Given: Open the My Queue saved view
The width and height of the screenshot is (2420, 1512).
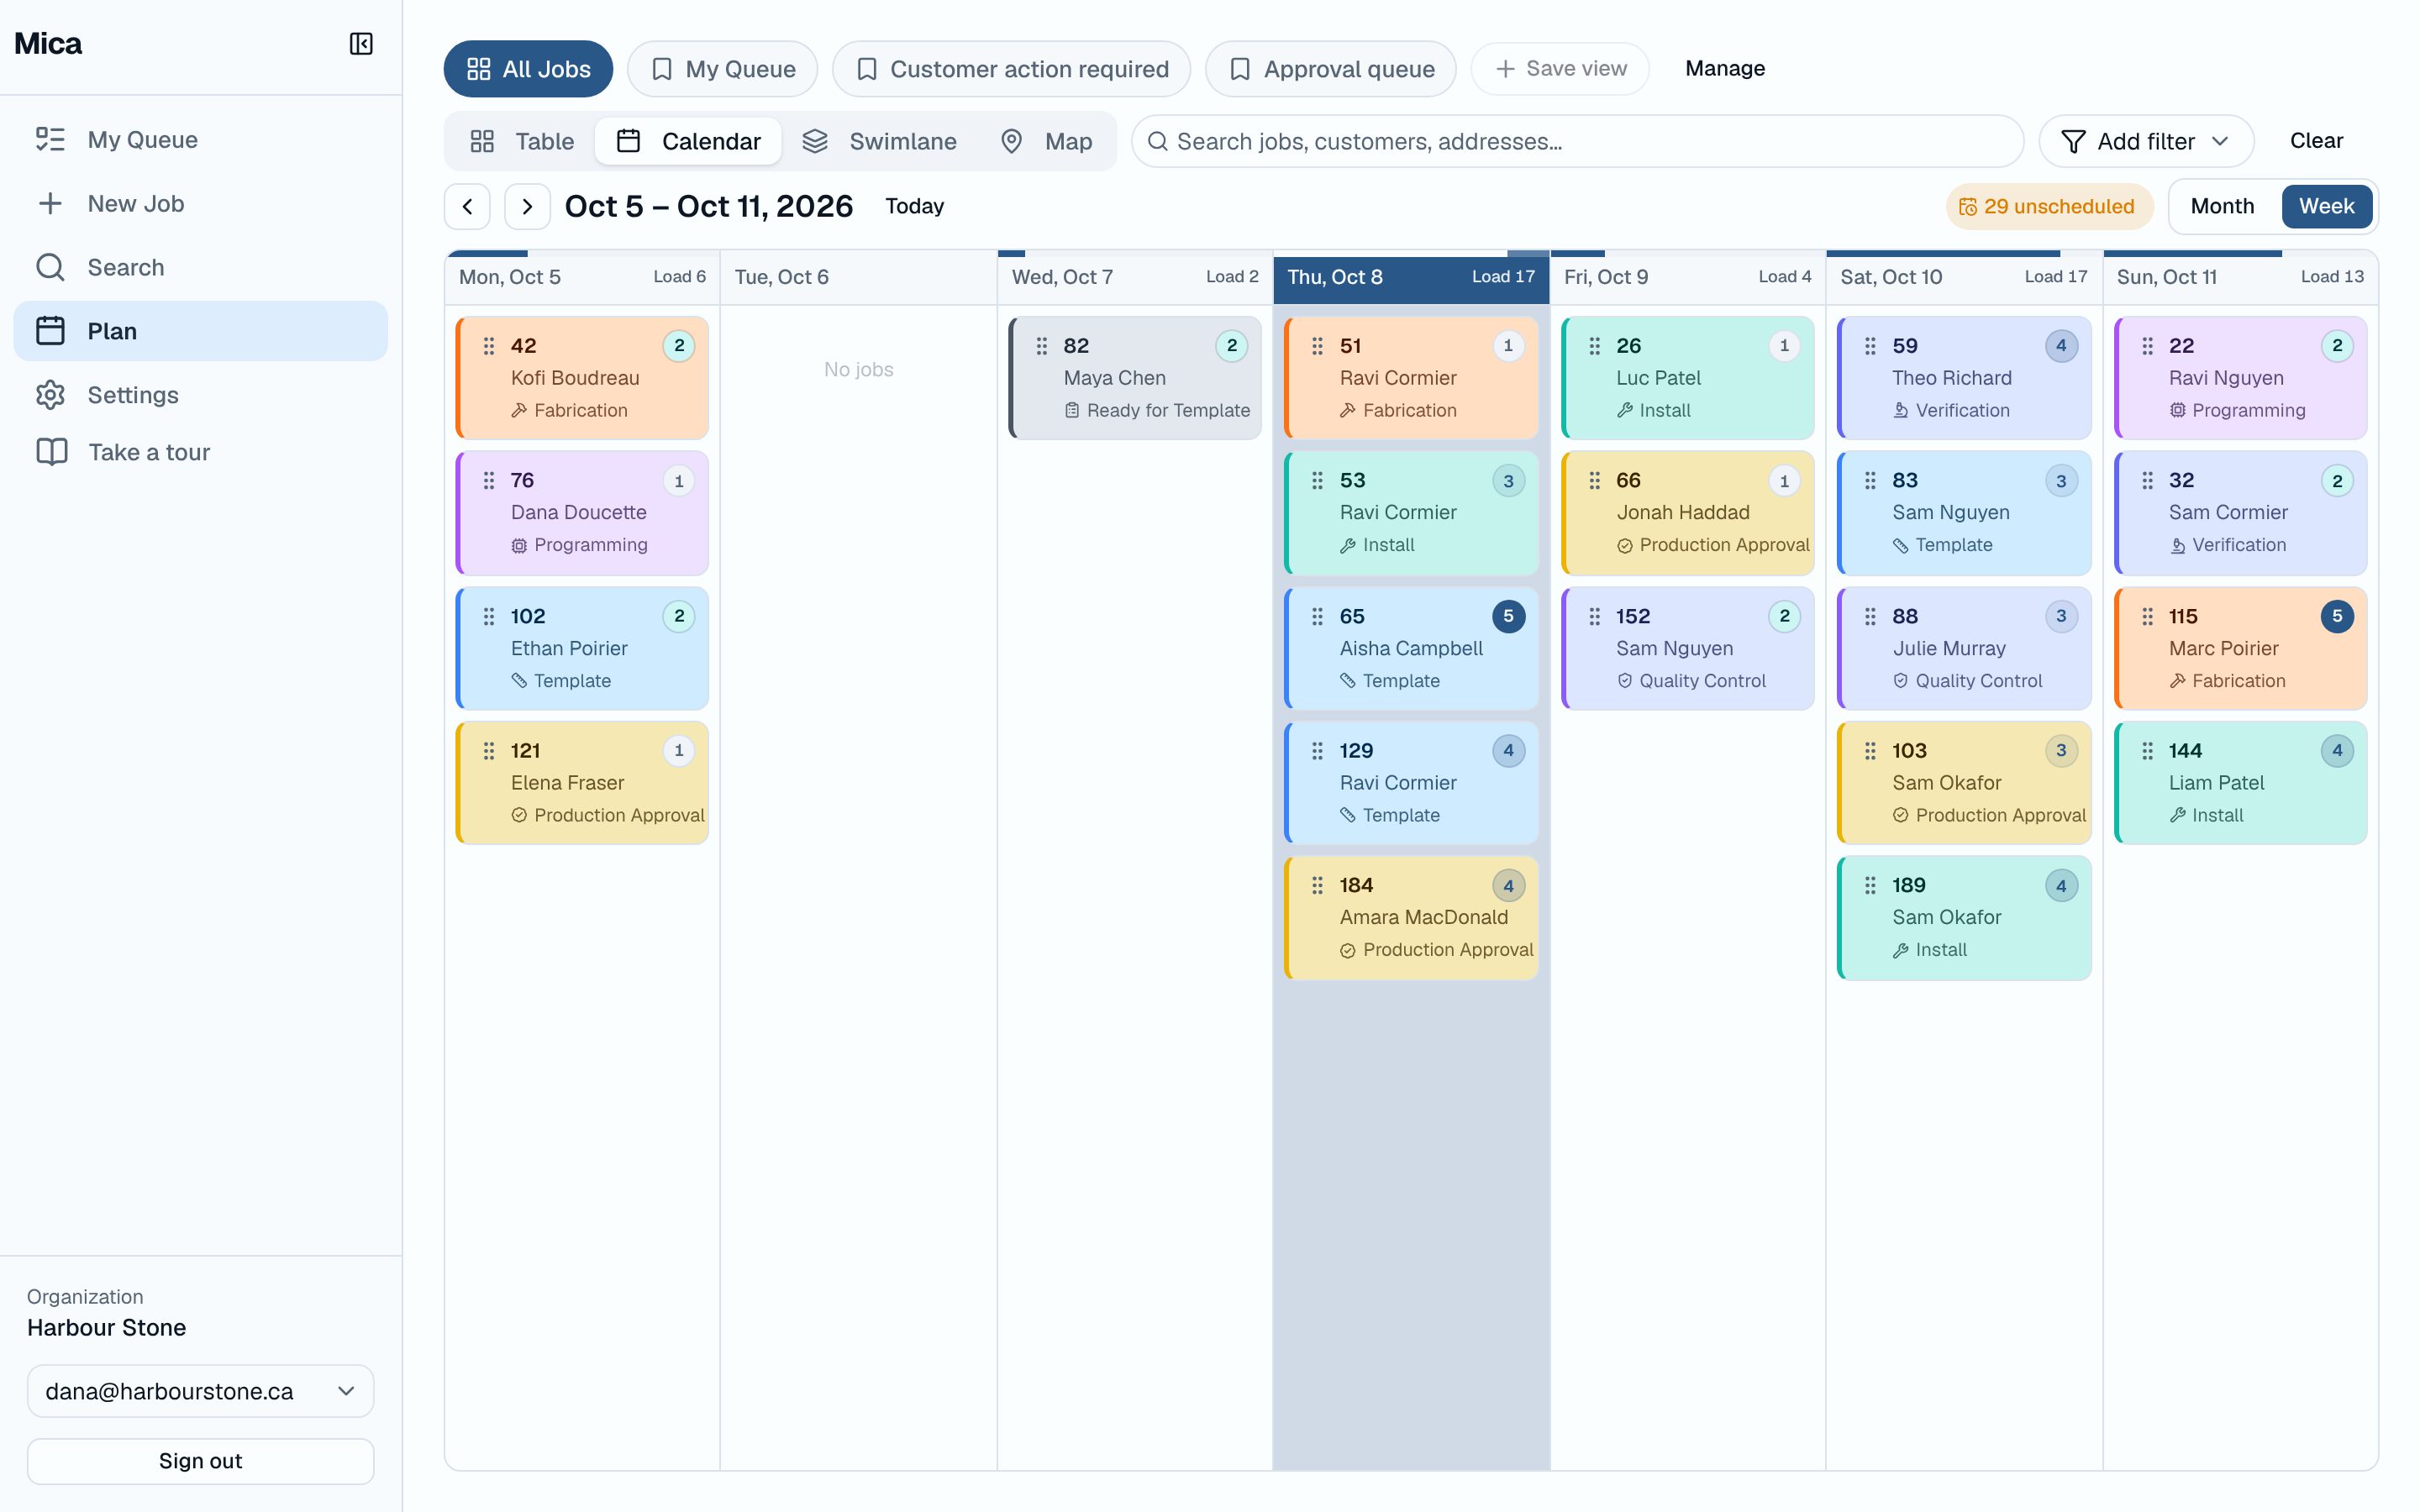Looking at the screenshot, I should click(722, 69).
